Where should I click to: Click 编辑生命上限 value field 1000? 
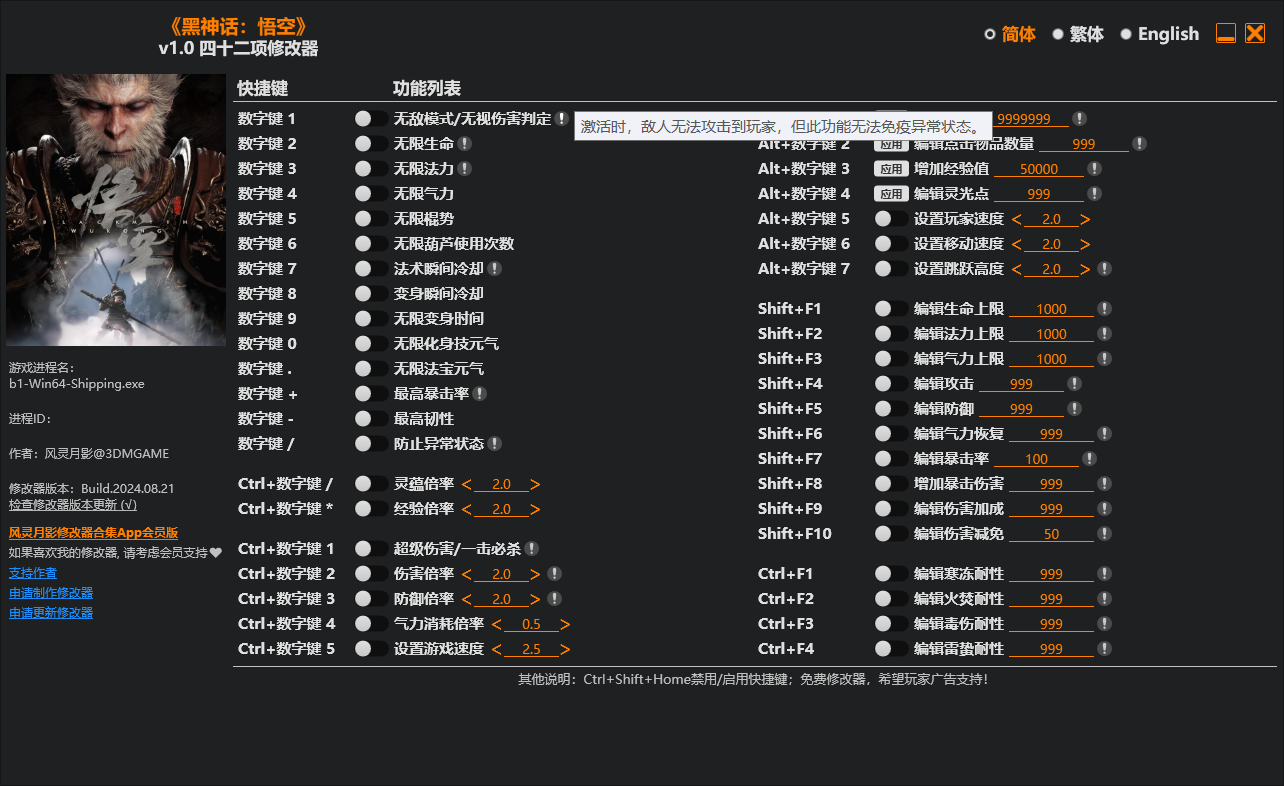[x=1051, y=309]
